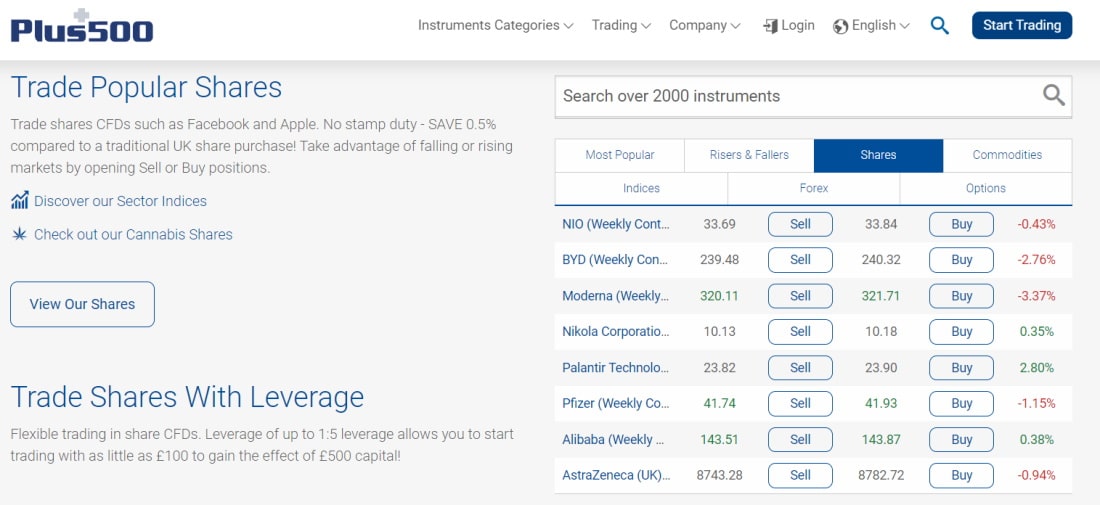
Task: Focus the Search over 2000 instruments field
Action: pos(813,96)
